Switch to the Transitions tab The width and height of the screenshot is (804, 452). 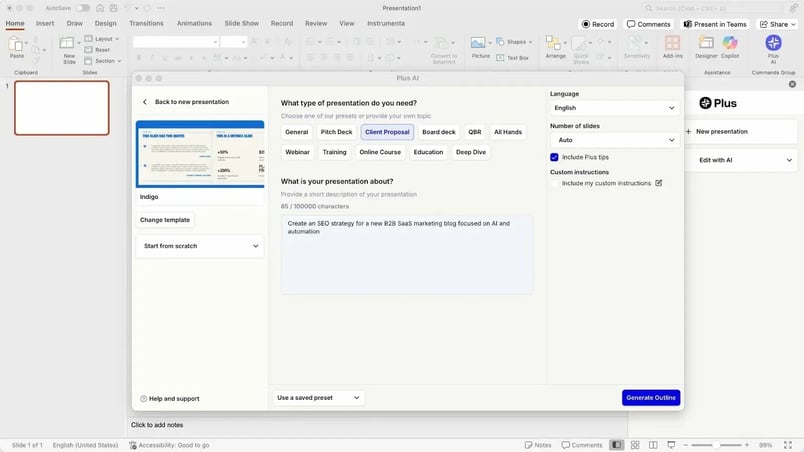(146, 24)
